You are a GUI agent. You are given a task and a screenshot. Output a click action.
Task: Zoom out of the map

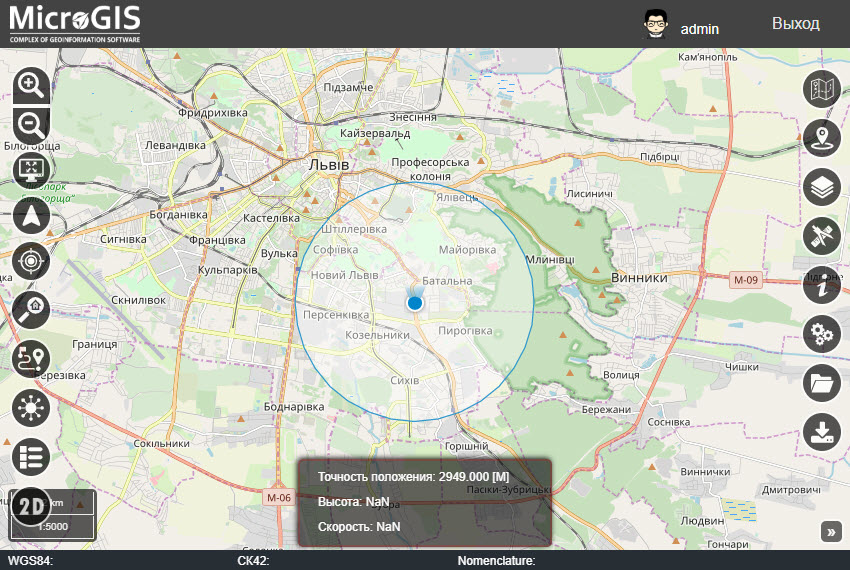click(x=31, y=126)
